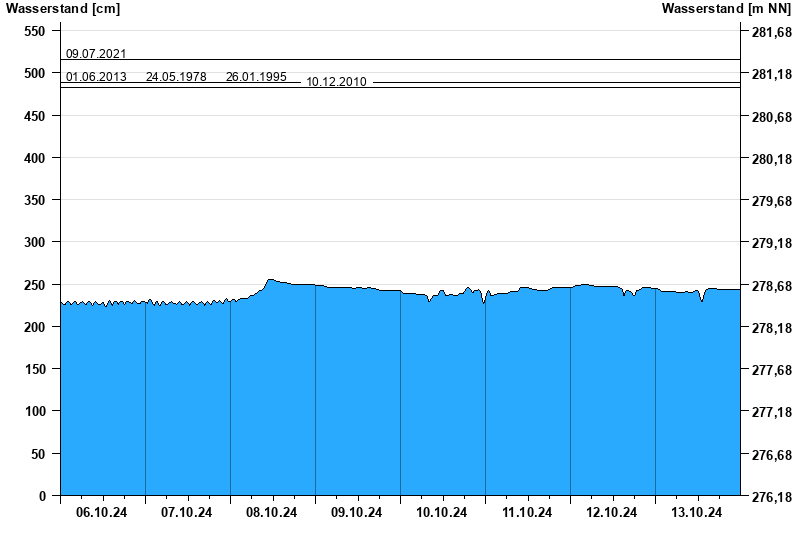Select the 24.05.1978 historic level label
This screenshot has width=800, height=550.
[176, 77]
